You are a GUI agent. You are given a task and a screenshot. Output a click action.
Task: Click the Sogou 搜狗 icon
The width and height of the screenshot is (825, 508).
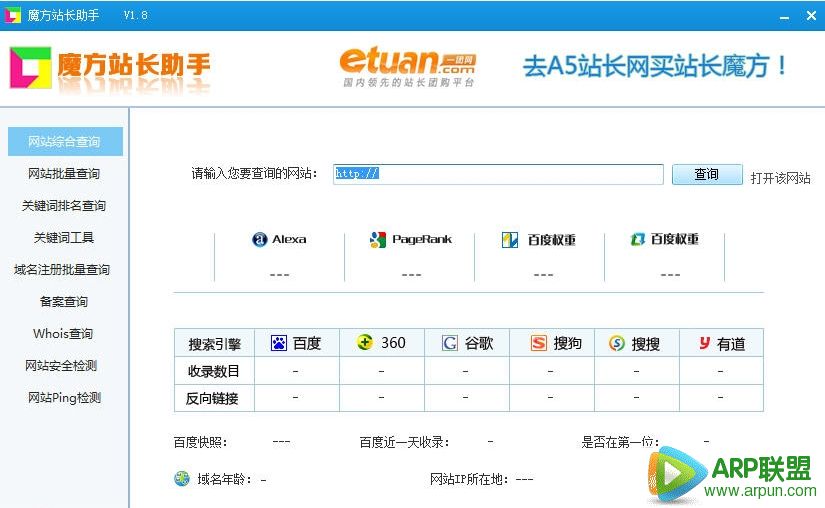pyautogui.click(x=538, y=343)
